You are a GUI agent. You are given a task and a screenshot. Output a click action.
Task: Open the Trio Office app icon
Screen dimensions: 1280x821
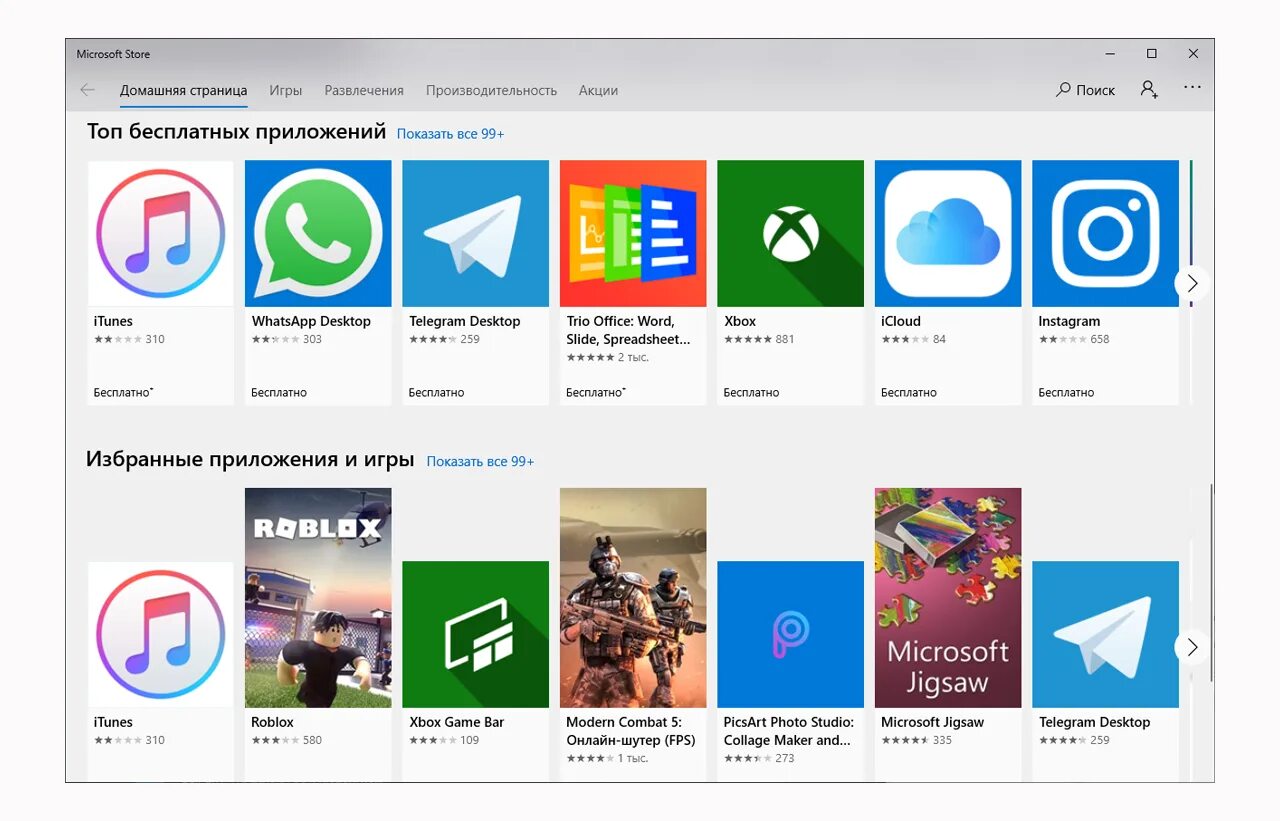[633, 233]
